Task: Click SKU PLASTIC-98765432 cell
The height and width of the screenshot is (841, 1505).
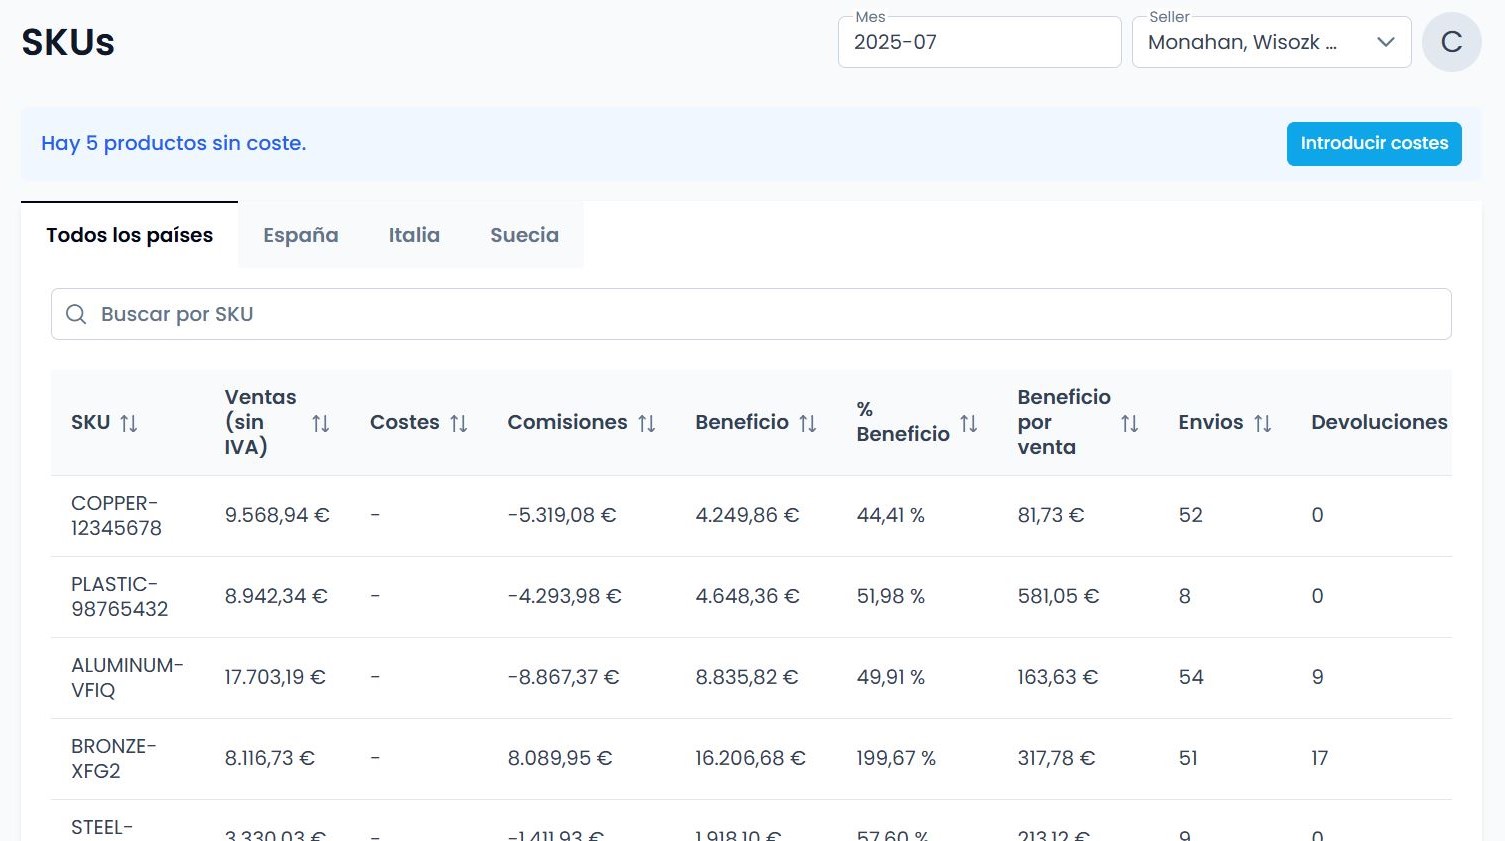Action: (119, 597)
